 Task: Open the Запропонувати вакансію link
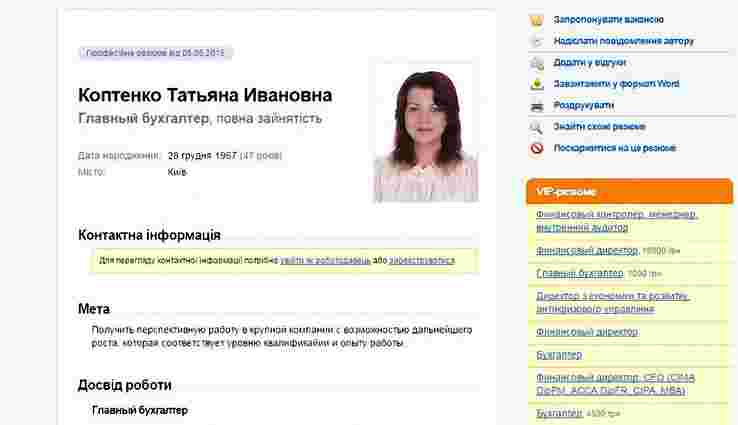[609, 19]
